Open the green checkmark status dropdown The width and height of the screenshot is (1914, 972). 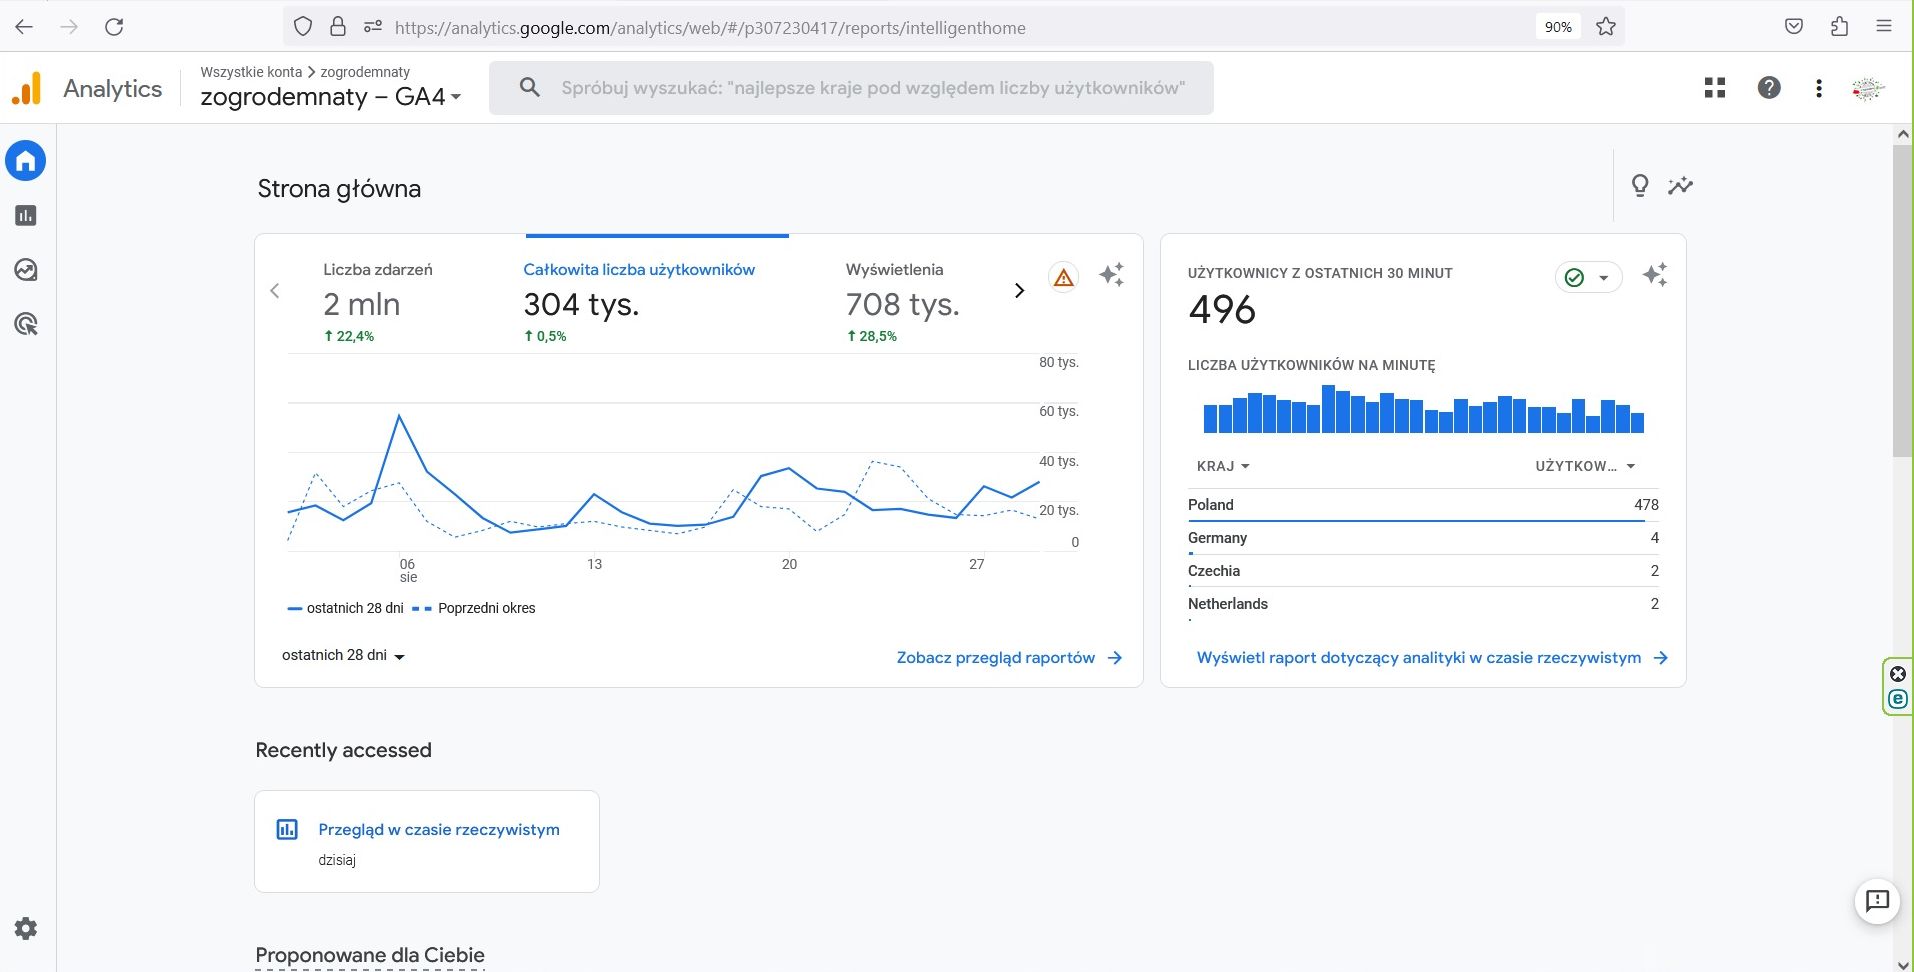coord(1588,277)
